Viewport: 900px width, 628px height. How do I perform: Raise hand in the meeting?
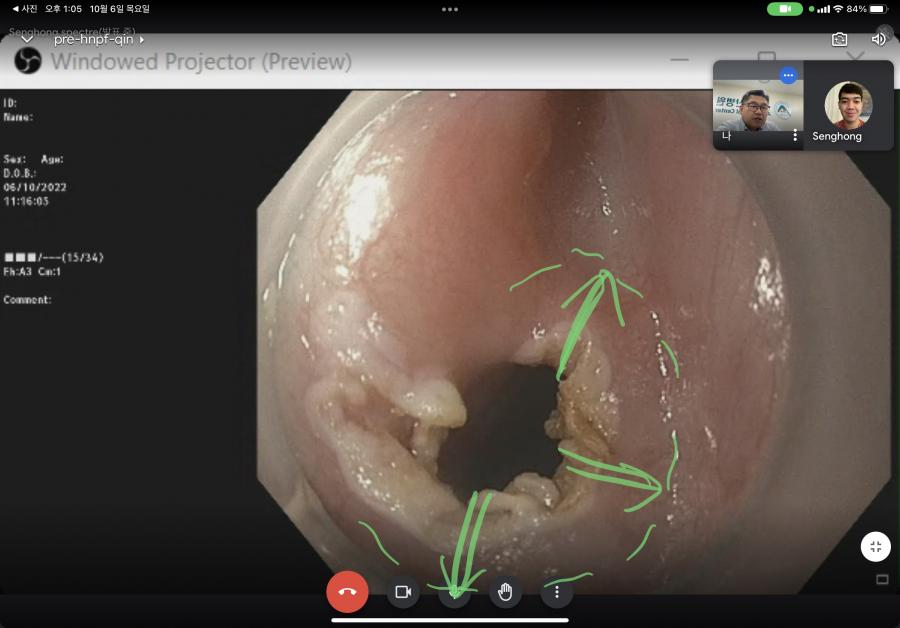(x=505, y=591)
